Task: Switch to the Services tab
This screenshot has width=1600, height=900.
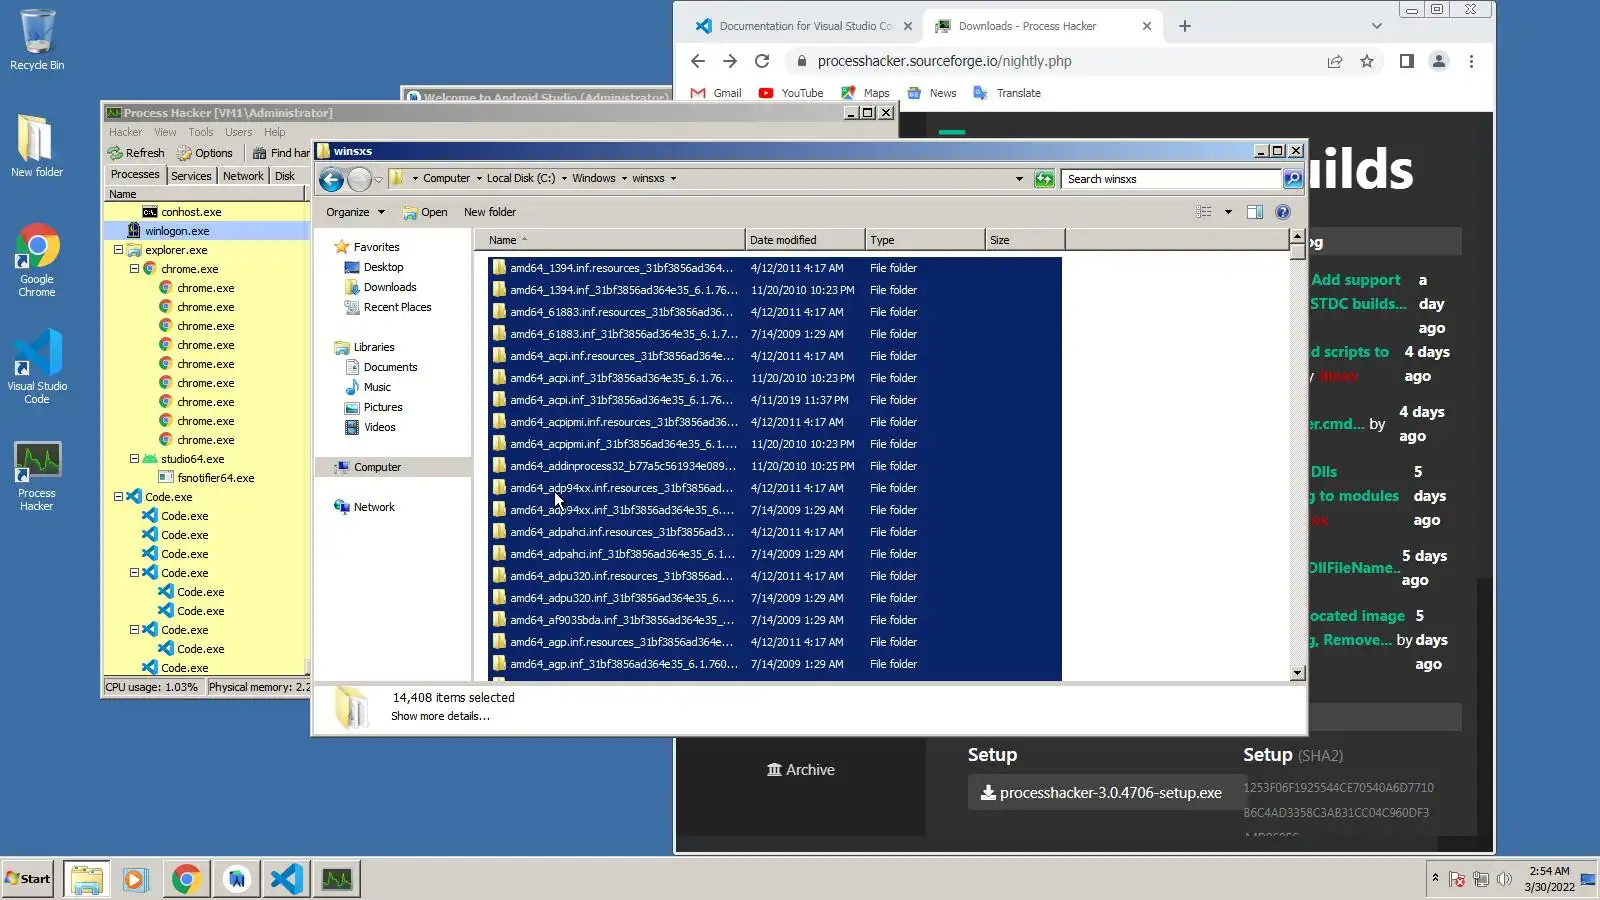Action: 191,175
